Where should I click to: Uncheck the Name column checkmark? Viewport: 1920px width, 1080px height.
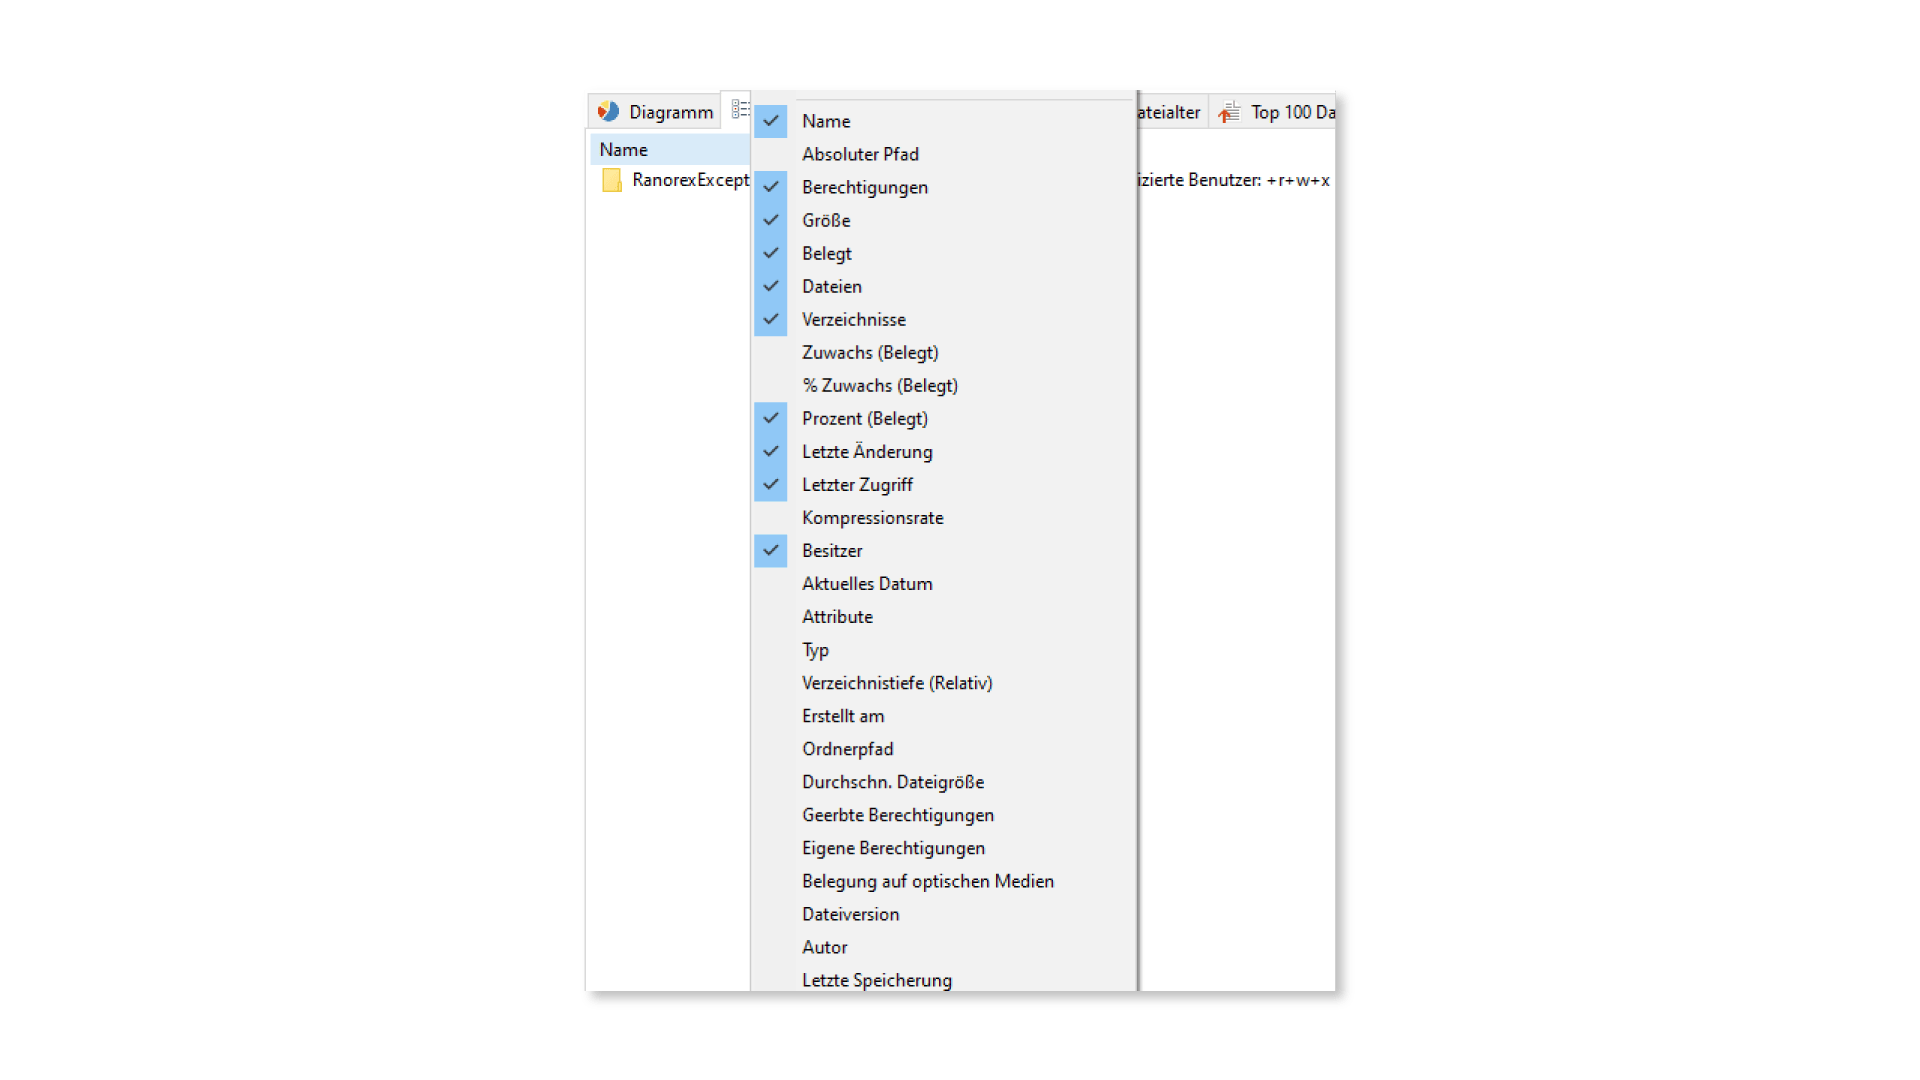coord(770,121)
